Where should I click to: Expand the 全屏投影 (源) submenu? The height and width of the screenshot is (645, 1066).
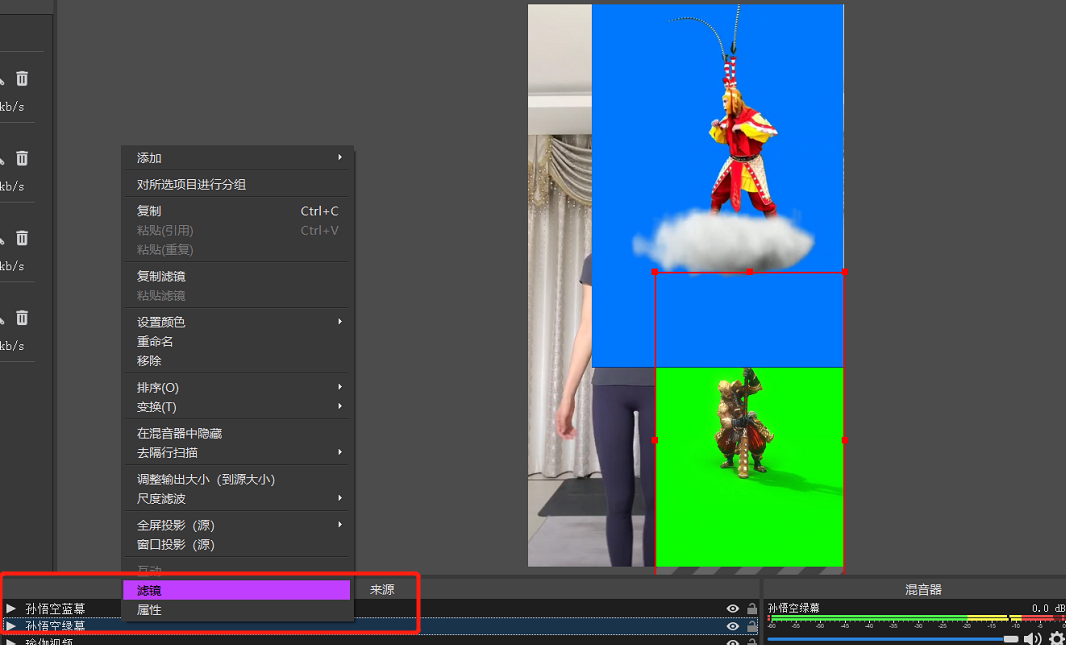tap(237, 525)
